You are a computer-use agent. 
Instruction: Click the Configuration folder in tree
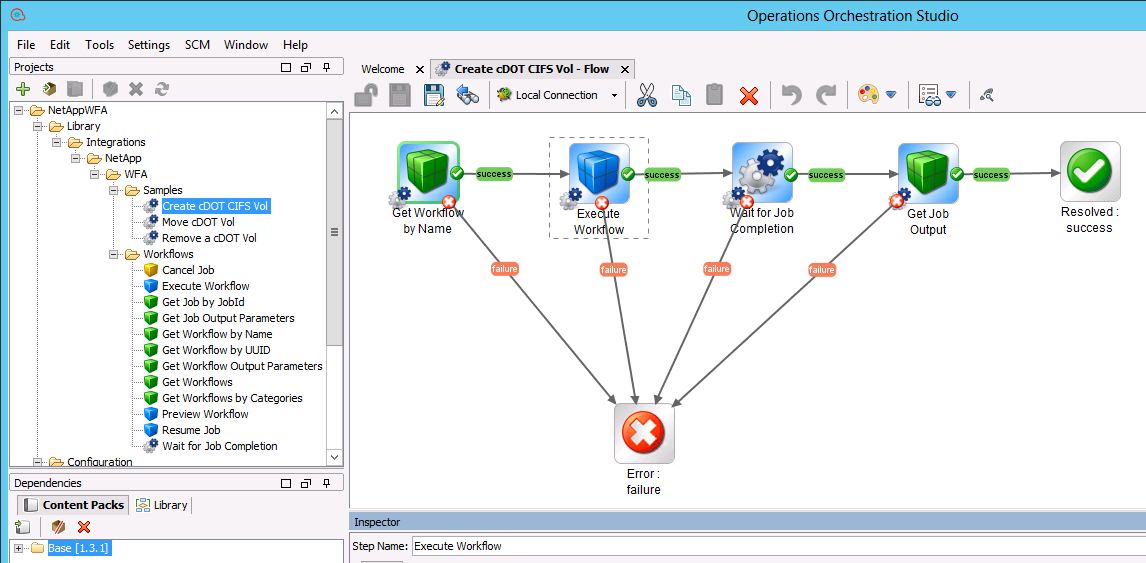point(99,461)
